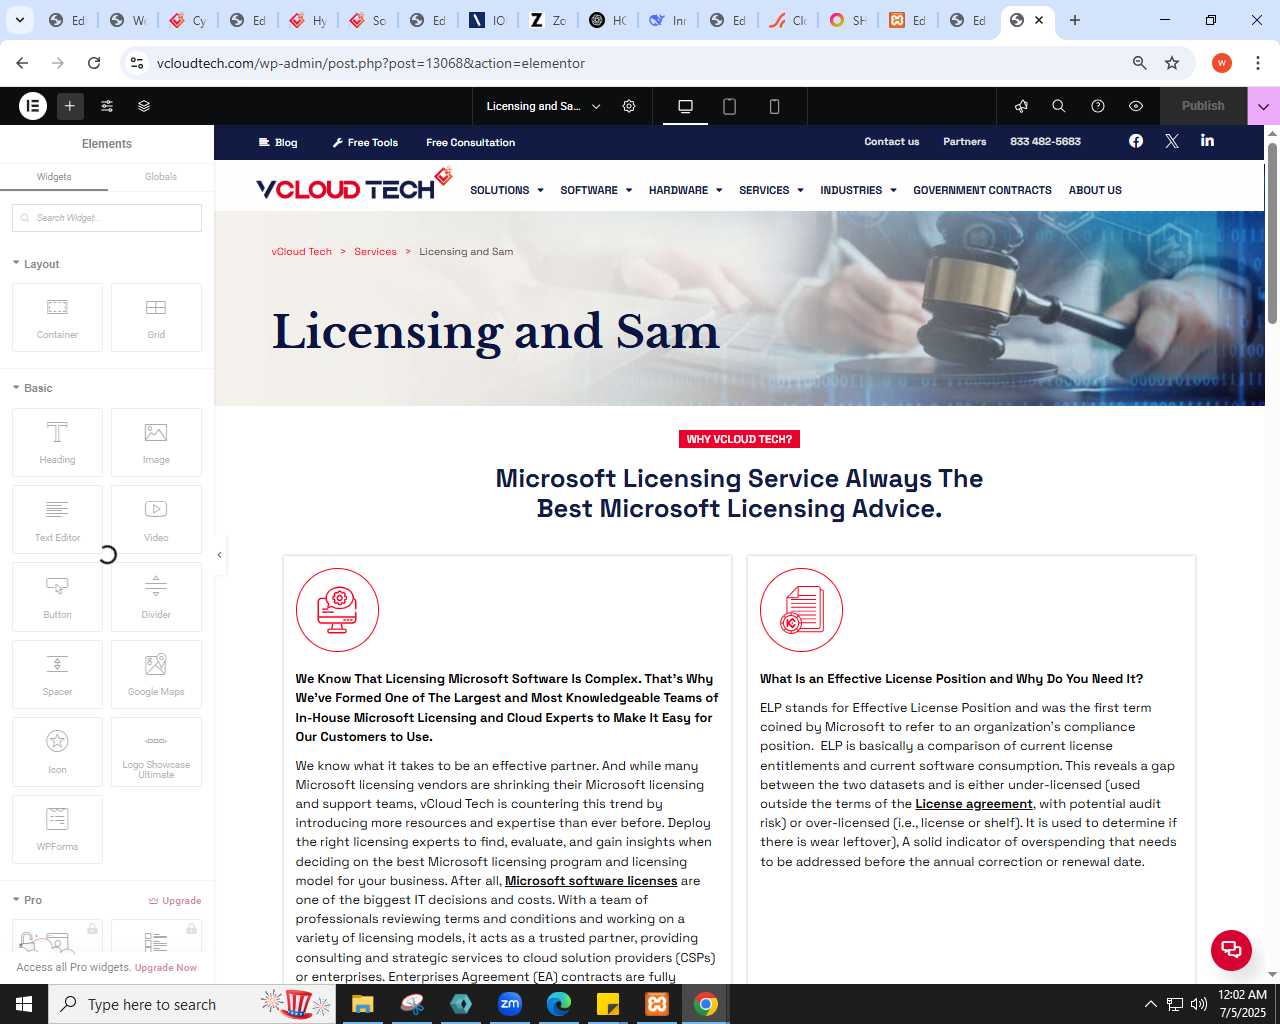The image size is (1280, 1024).
Task: Open GOVERNMENT CONTRACTS menu item
Action: 982,190
